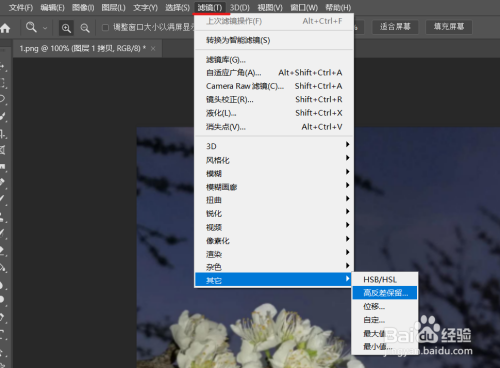500x368 pixels.
Task: Select the Frame tool in the toolbar
Action: click(x=3, y=150)
